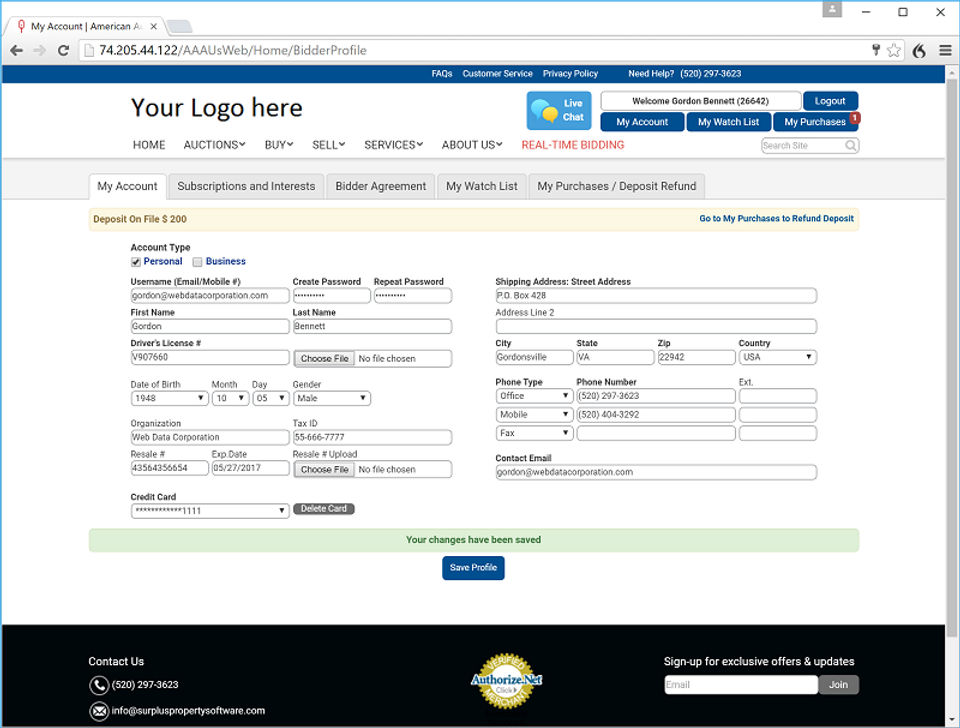Screen dimensions: 960x728
Task: Go to HOME in navigation
Action: point(149,145)
